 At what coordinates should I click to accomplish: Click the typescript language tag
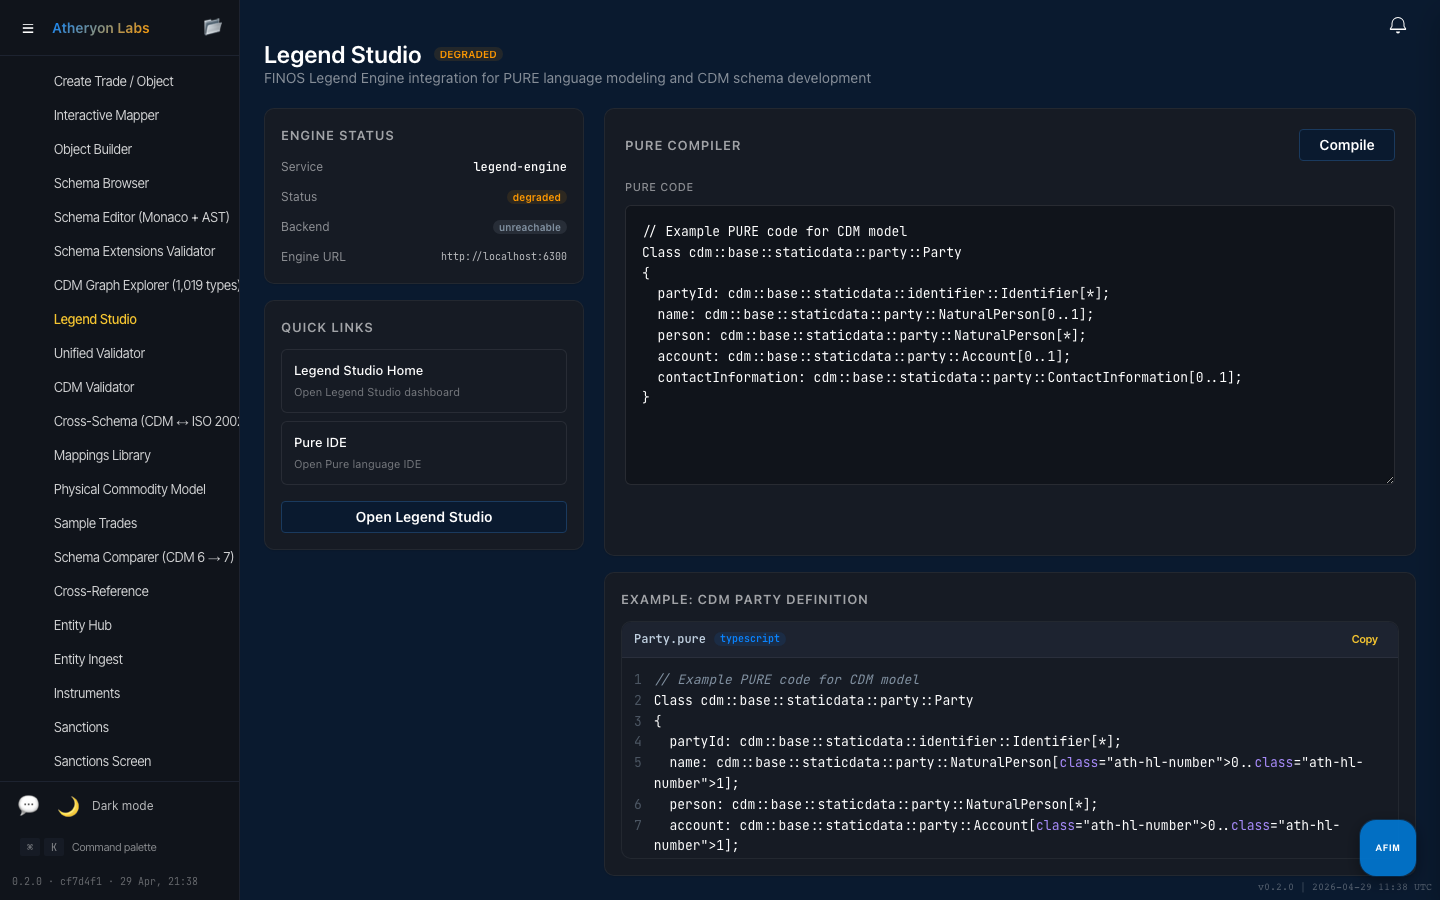point(750,639)
